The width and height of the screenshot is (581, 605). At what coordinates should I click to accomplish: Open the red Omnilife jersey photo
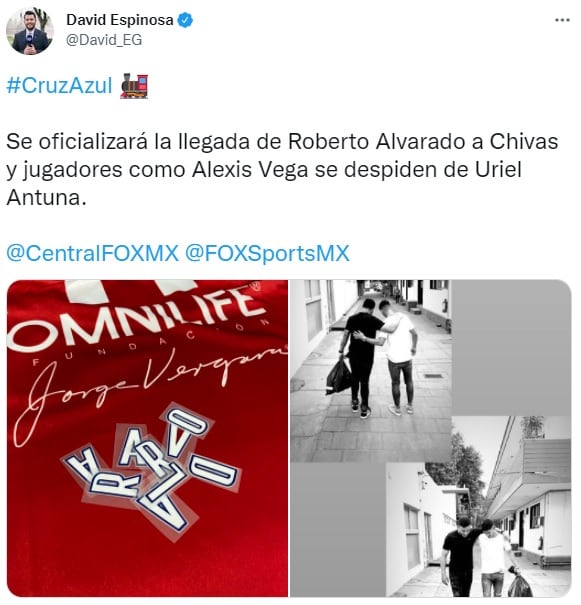(147, 438)
